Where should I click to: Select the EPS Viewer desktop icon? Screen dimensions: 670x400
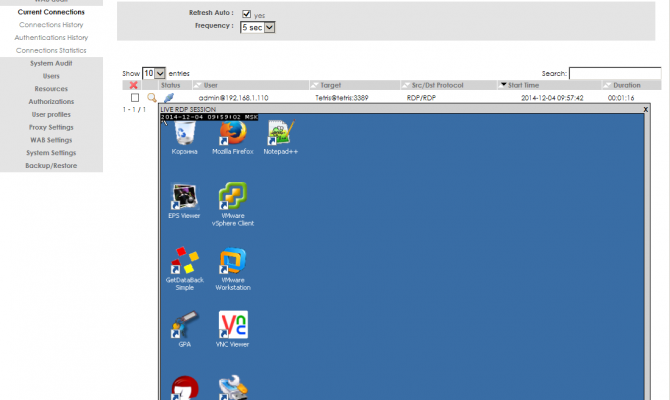click(184, 201)
